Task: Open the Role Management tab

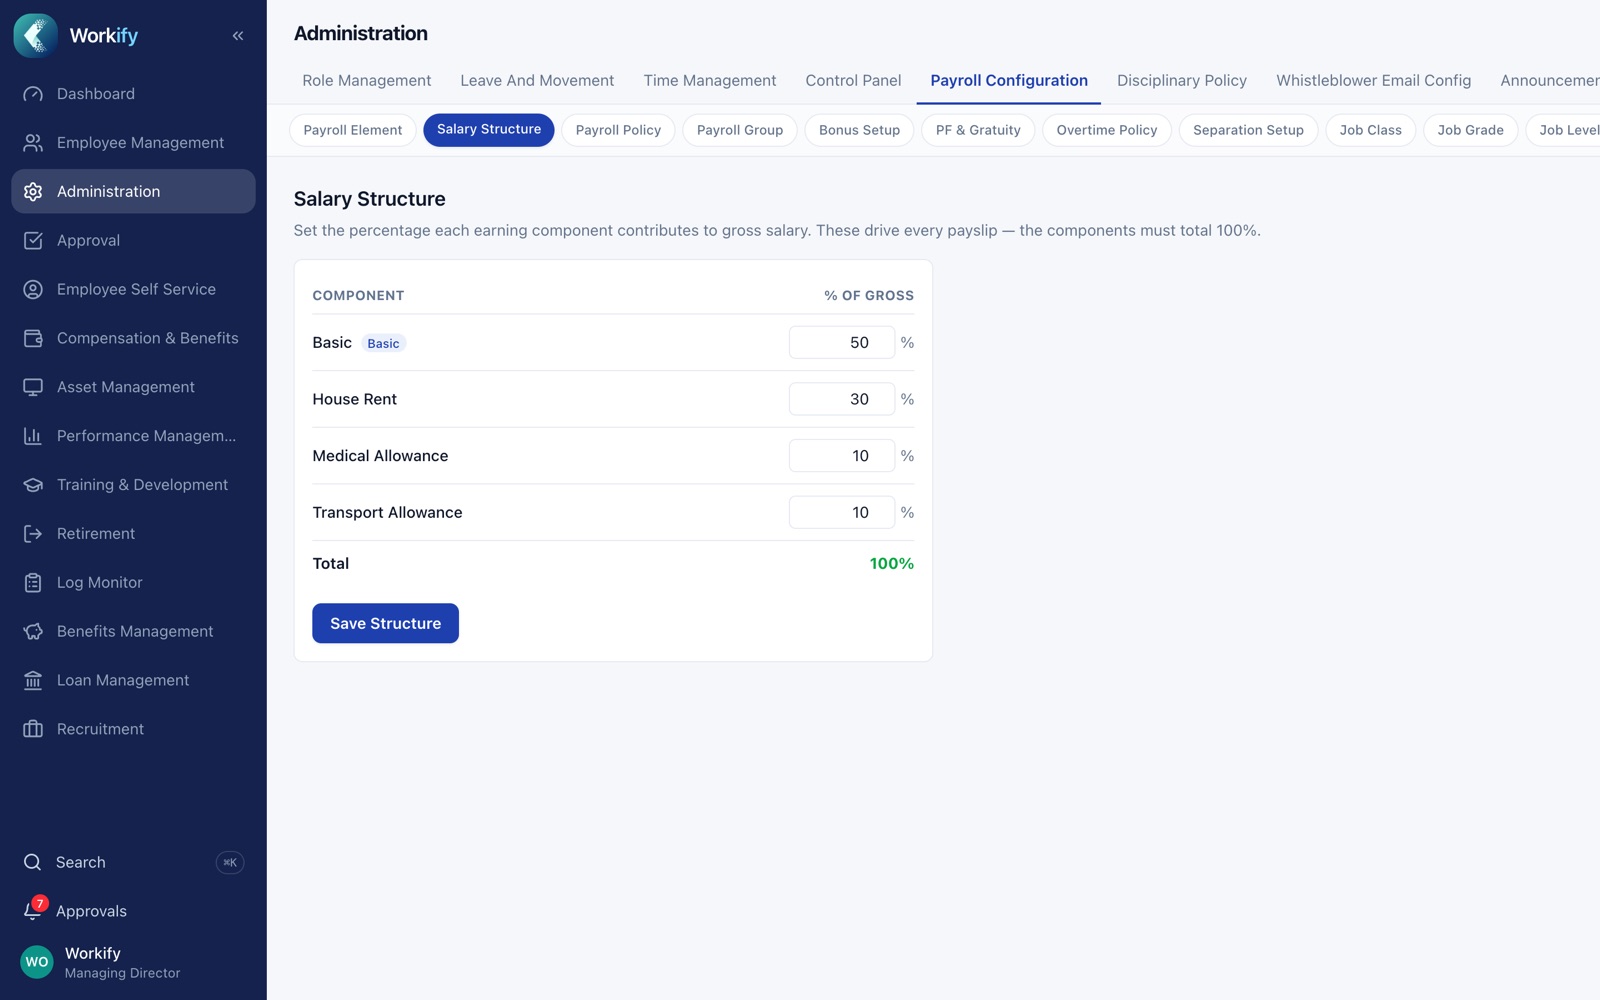Action: [x=367, y=81]
